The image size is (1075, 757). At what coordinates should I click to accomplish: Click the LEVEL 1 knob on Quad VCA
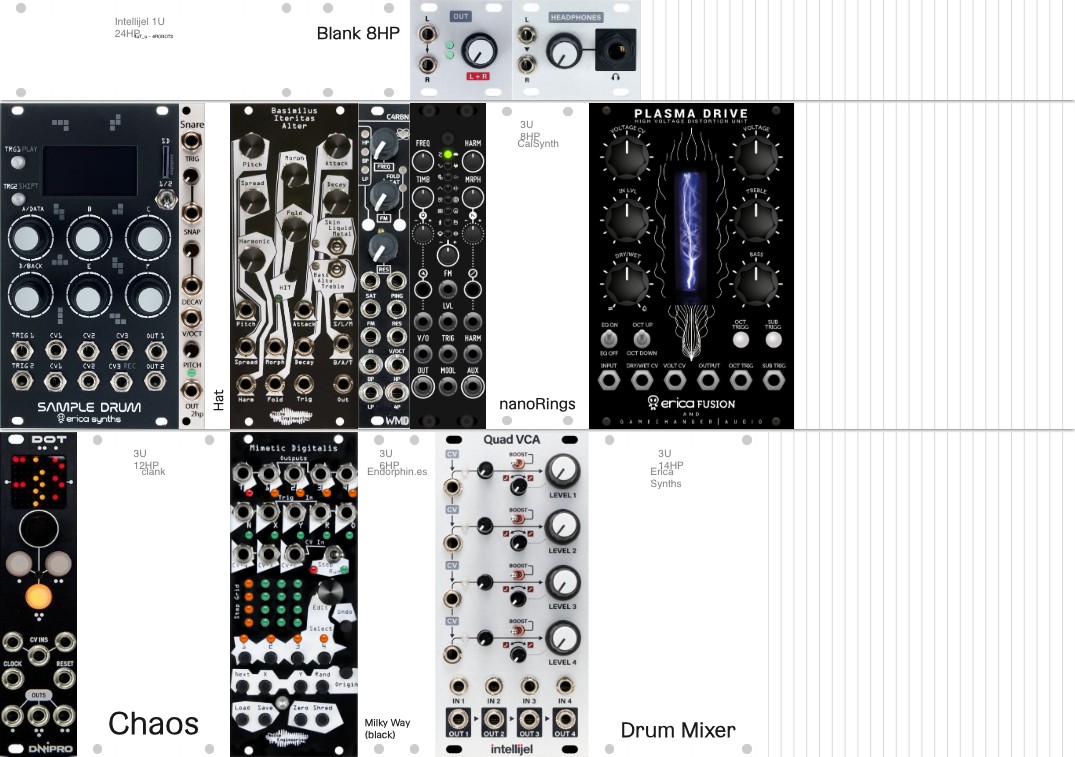point(562,471)
